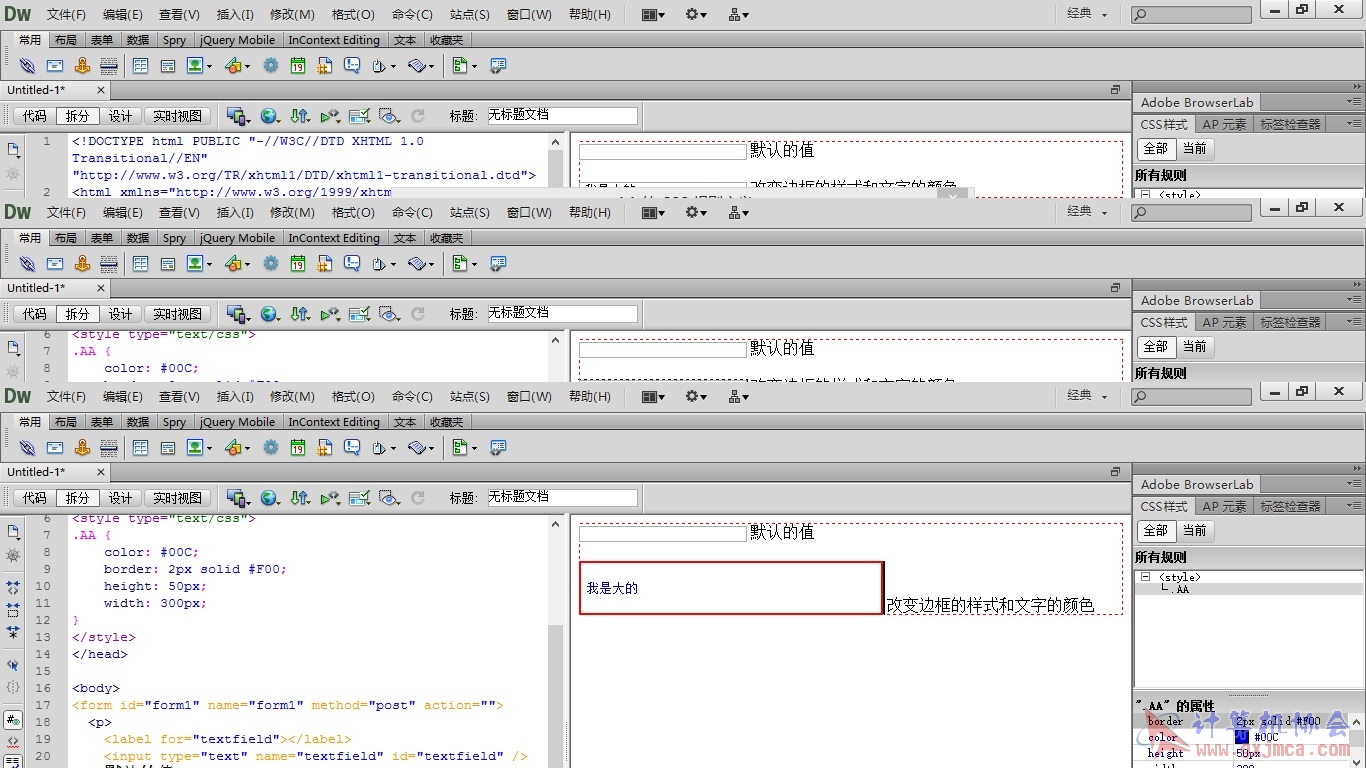Open Images dropdown in bottom window's insert bar
Screen dimensions: 1366x768
198,448
